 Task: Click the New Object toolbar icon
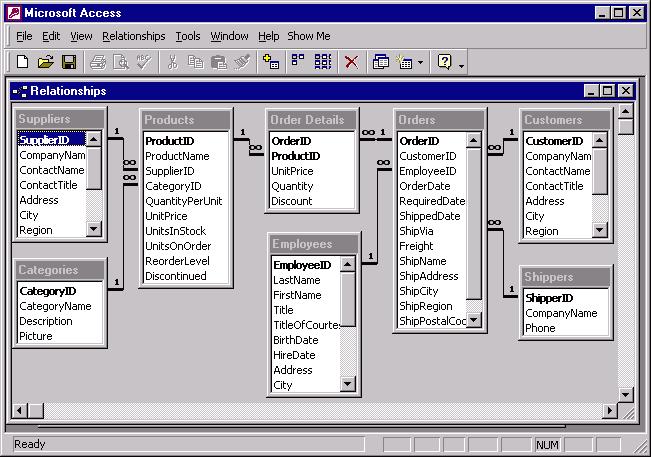pos(404,62)
